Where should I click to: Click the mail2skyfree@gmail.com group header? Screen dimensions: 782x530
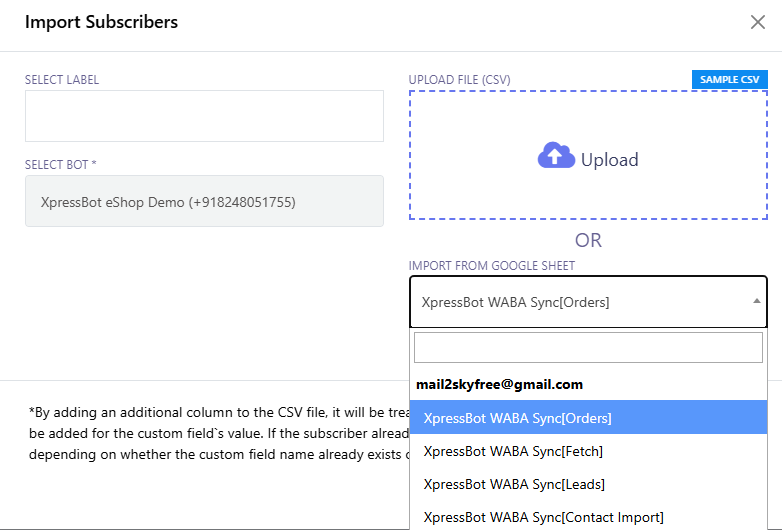tap(499, 384)
